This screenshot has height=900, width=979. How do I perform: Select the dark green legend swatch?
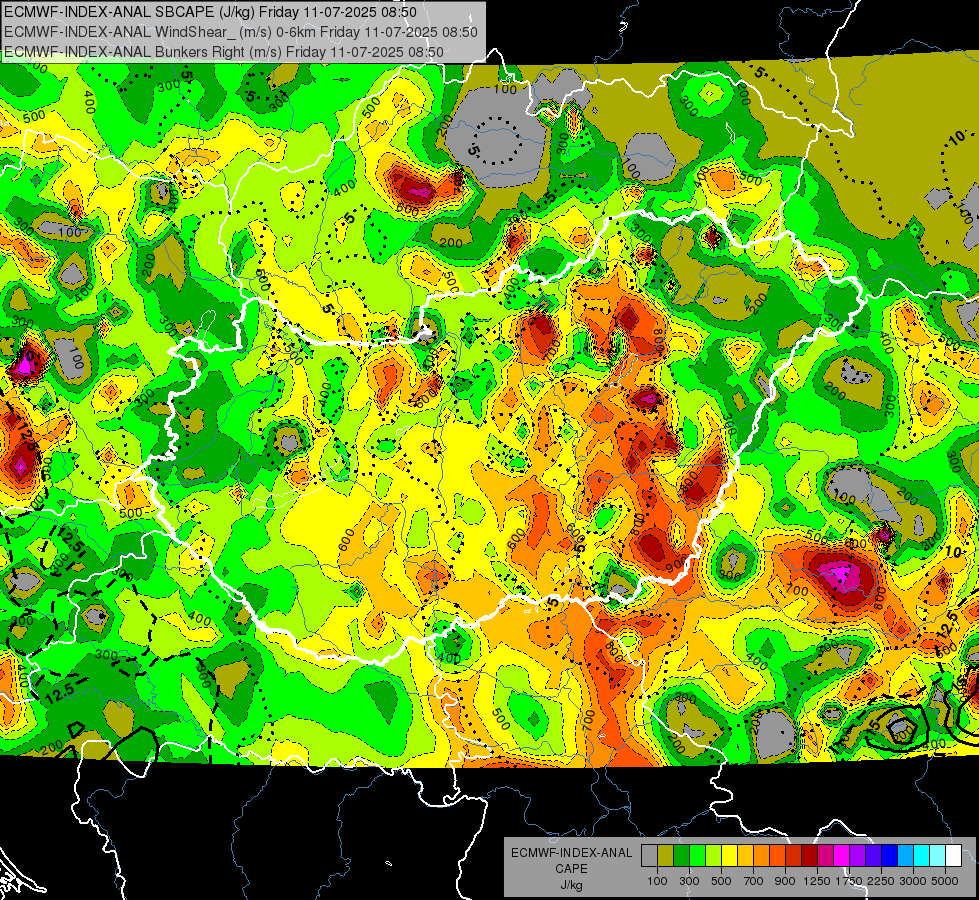point(681,856)
